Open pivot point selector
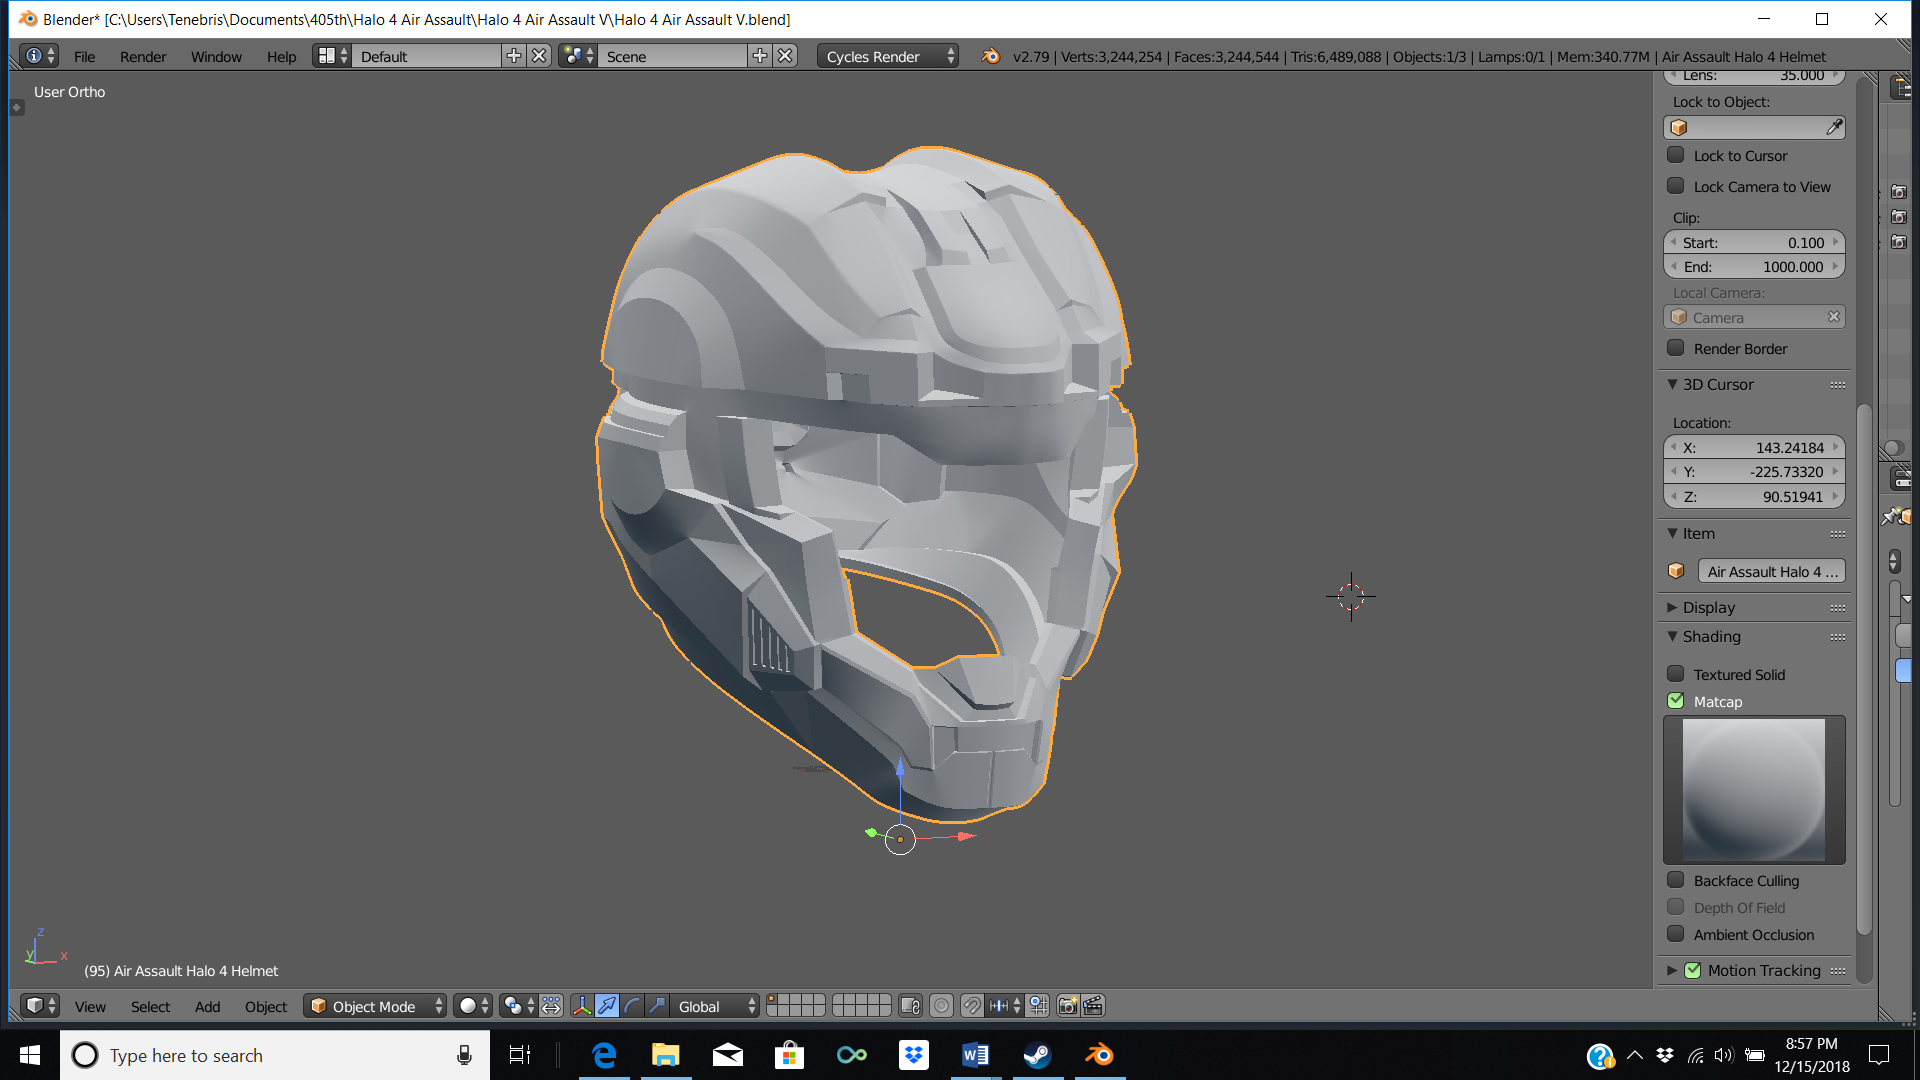Image resolution: width=1920 pixels, height=1080 pixels. coord(518,1006)
